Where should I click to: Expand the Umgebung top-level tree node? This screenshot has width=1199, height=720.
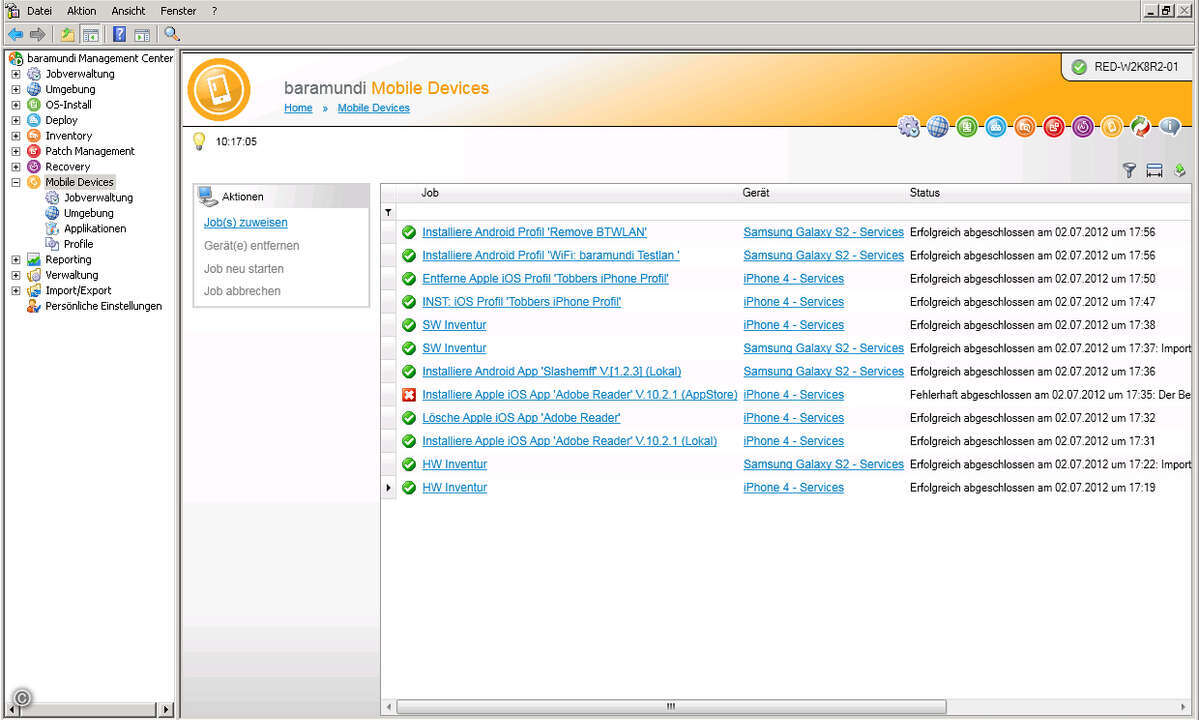(15, 89)
